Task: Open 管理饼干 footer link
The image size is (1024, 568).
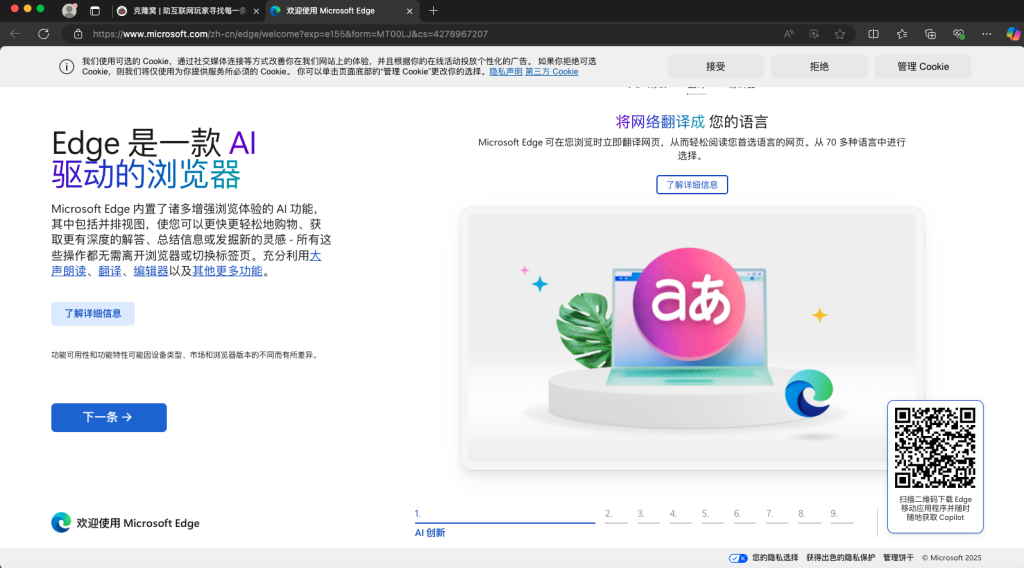Action: tap(898, 558)
